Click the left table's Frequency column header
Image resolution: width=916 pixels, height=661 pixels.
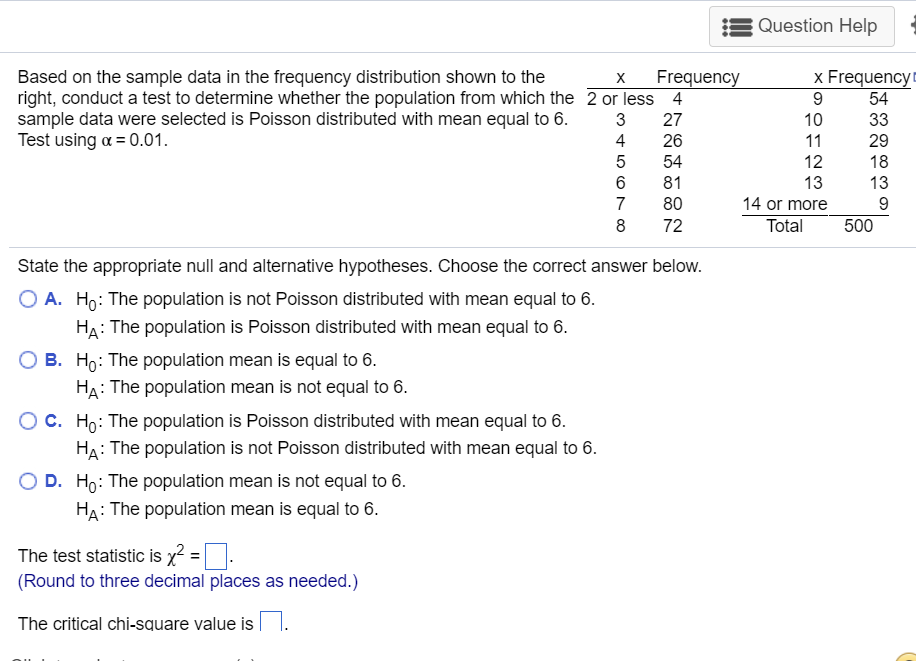(x=697, y=77)
